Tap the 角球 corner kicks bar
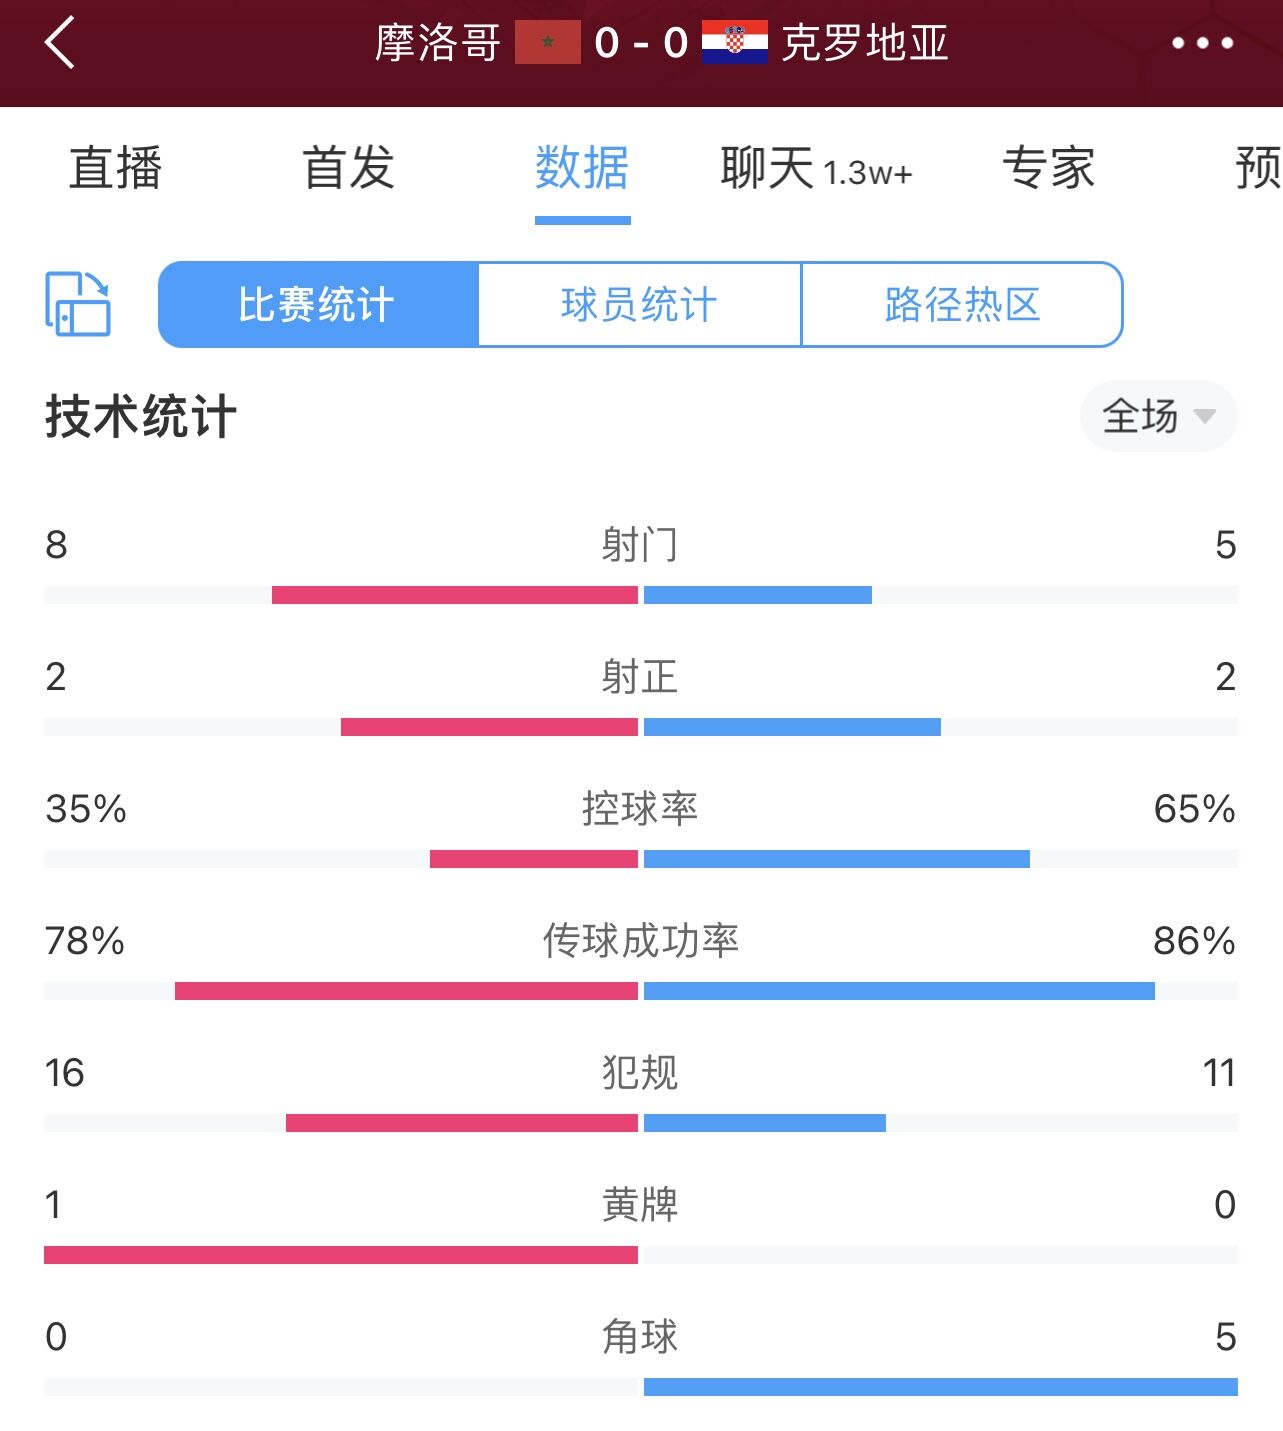Viewport: 1283px width, 1431px height. click(641, 1387)
